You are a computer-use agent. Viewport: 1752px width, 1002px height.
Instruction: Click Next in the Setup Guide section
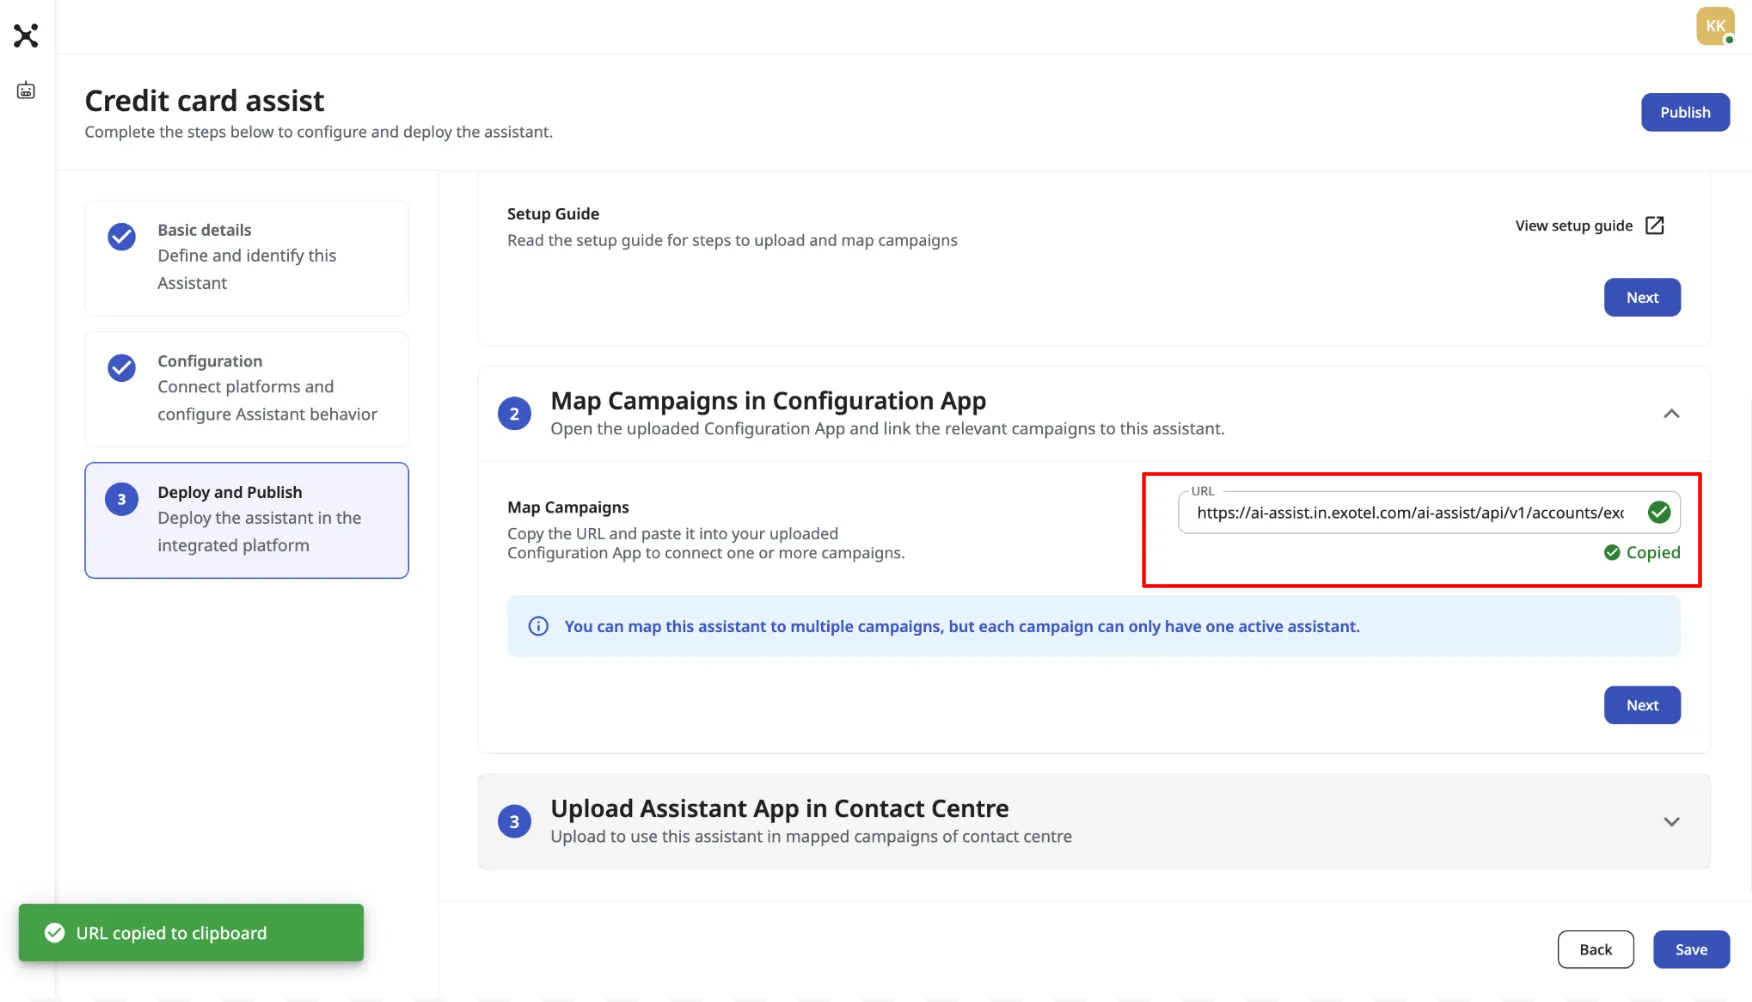pyautogui.click(x=1642, y=297)
